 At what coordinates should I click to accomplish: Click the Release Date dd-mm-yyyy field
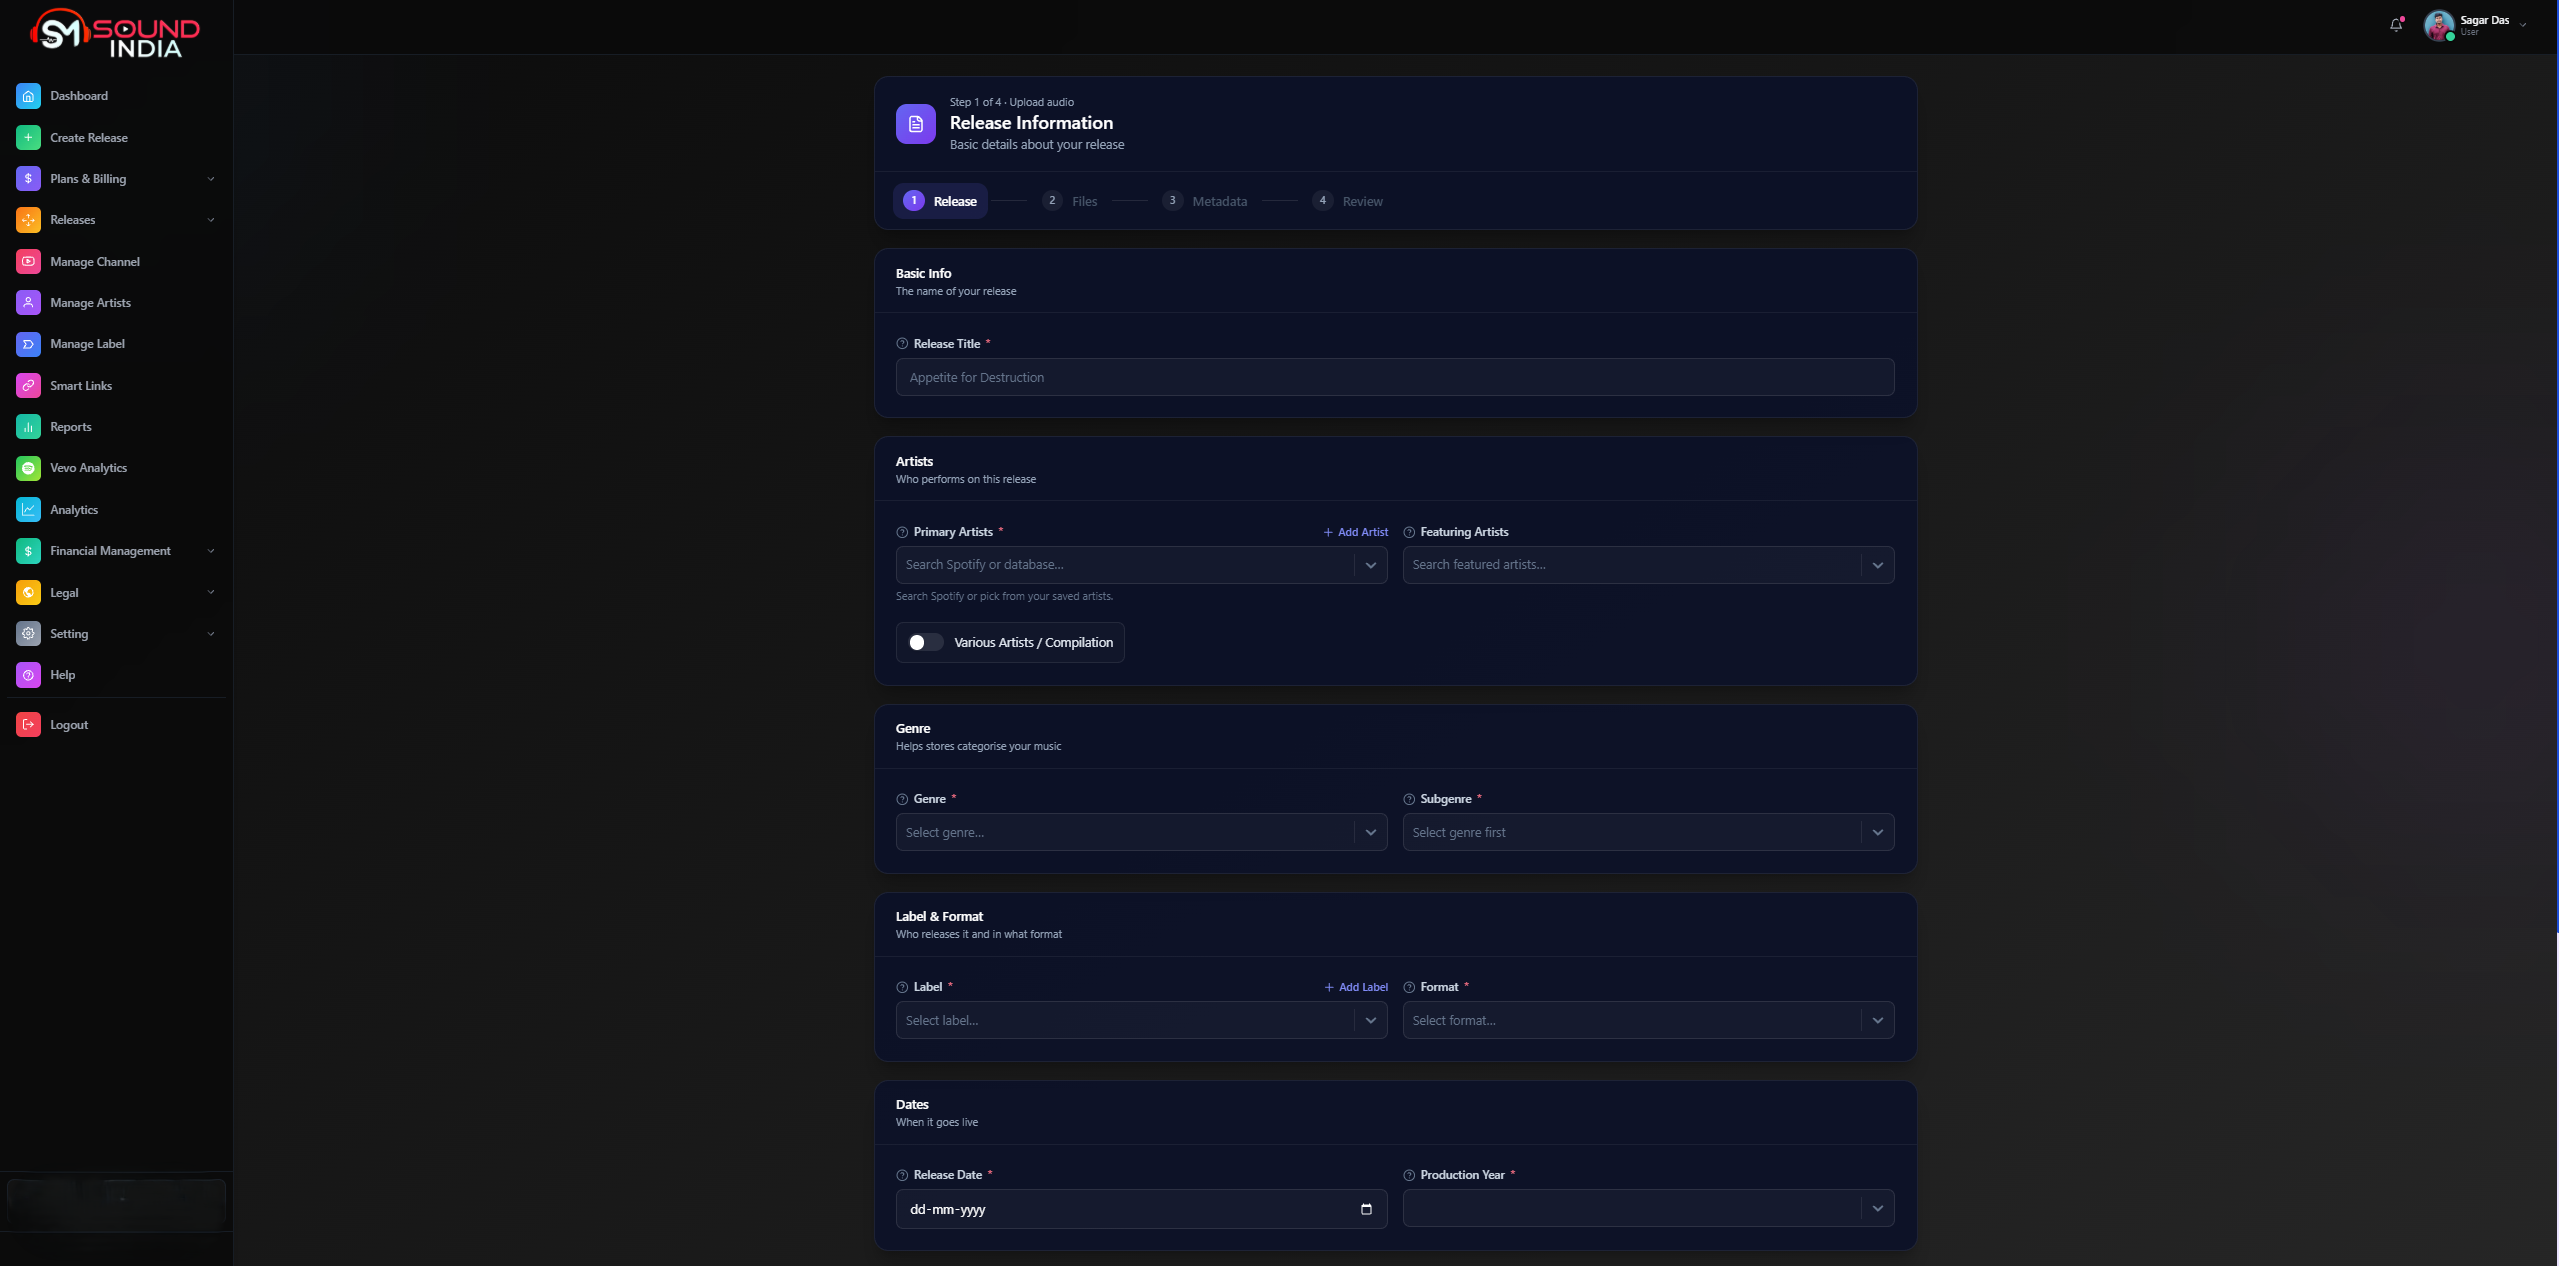coord(1141,1209)
